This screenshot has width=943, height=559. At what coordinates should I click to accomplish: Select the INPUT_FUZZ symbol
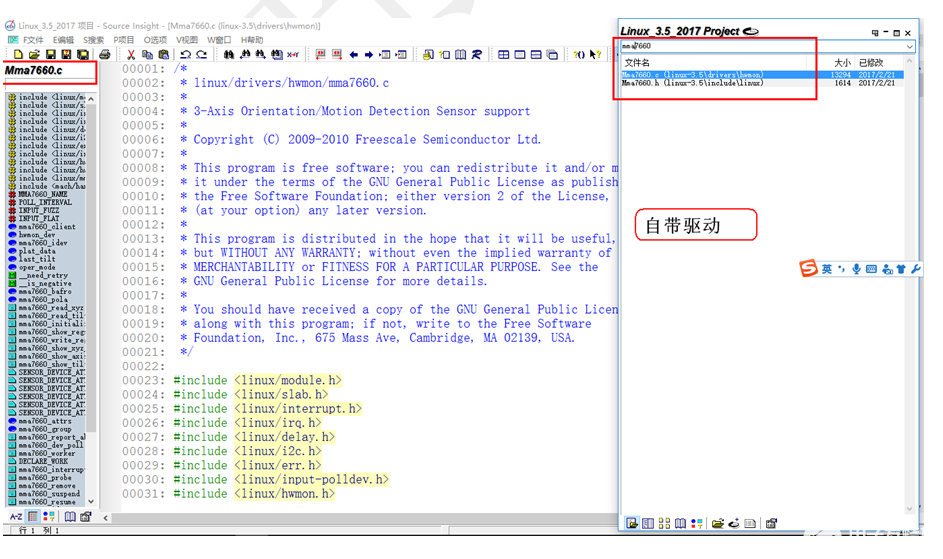pos(39,211)
